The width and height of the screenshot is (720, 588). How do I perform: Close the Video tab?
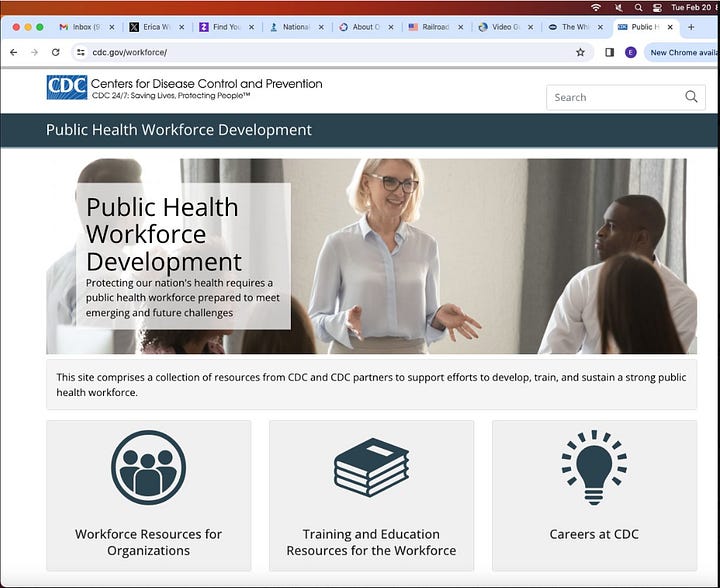coord(530,28)
